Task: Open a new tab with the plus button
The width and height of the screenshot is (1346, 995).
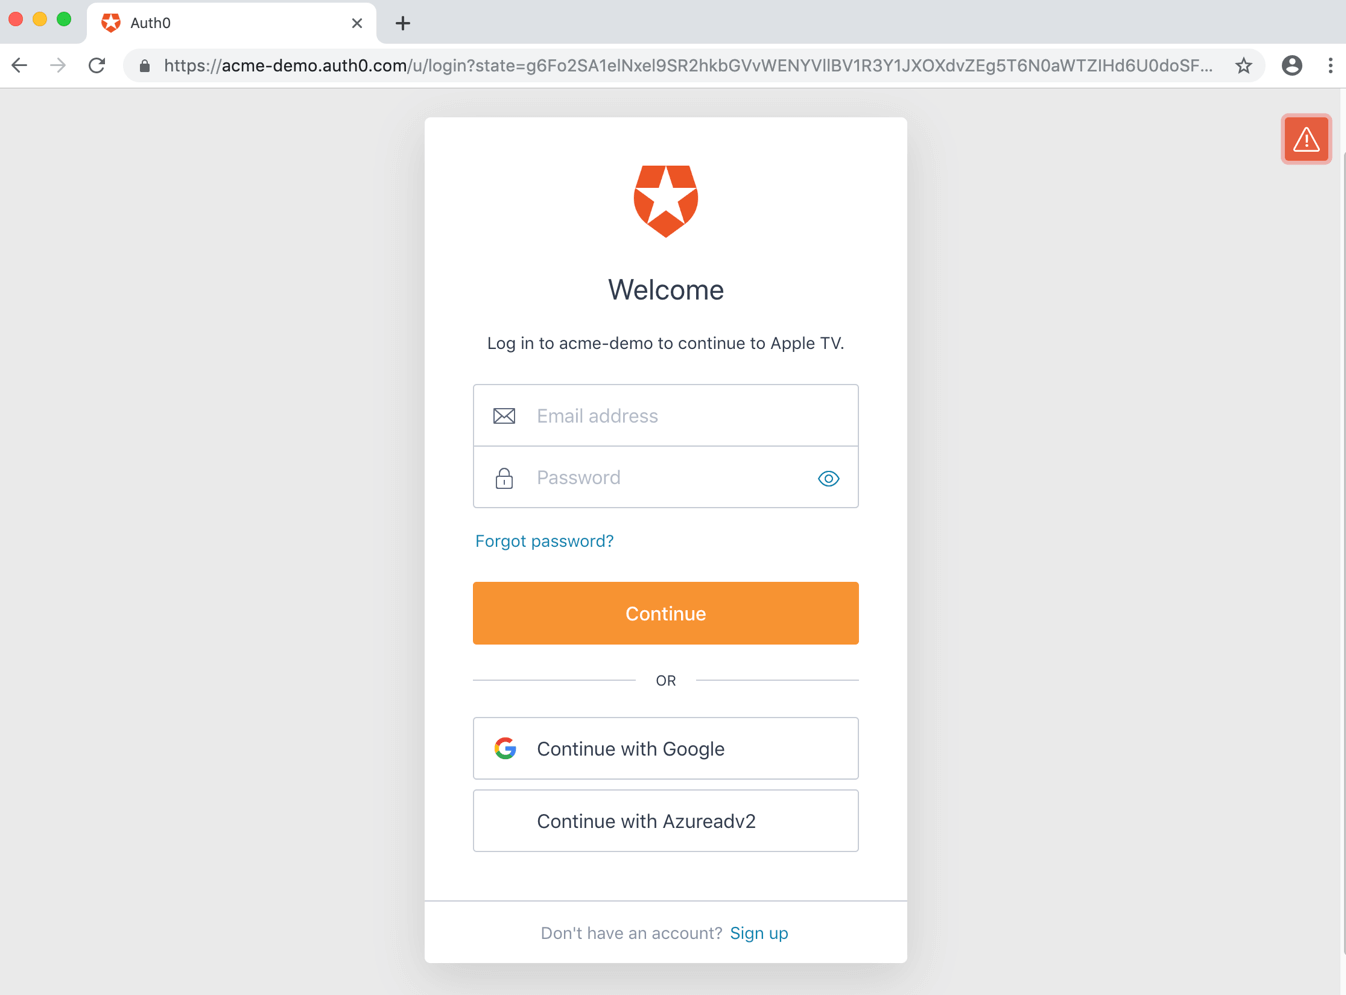Action: coord(402,22)
